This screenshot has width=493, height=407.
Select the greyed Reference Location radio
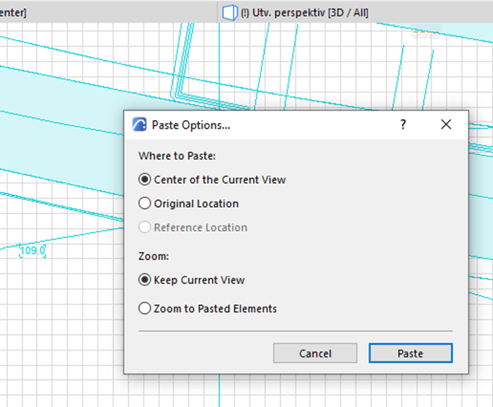[193, 227]
